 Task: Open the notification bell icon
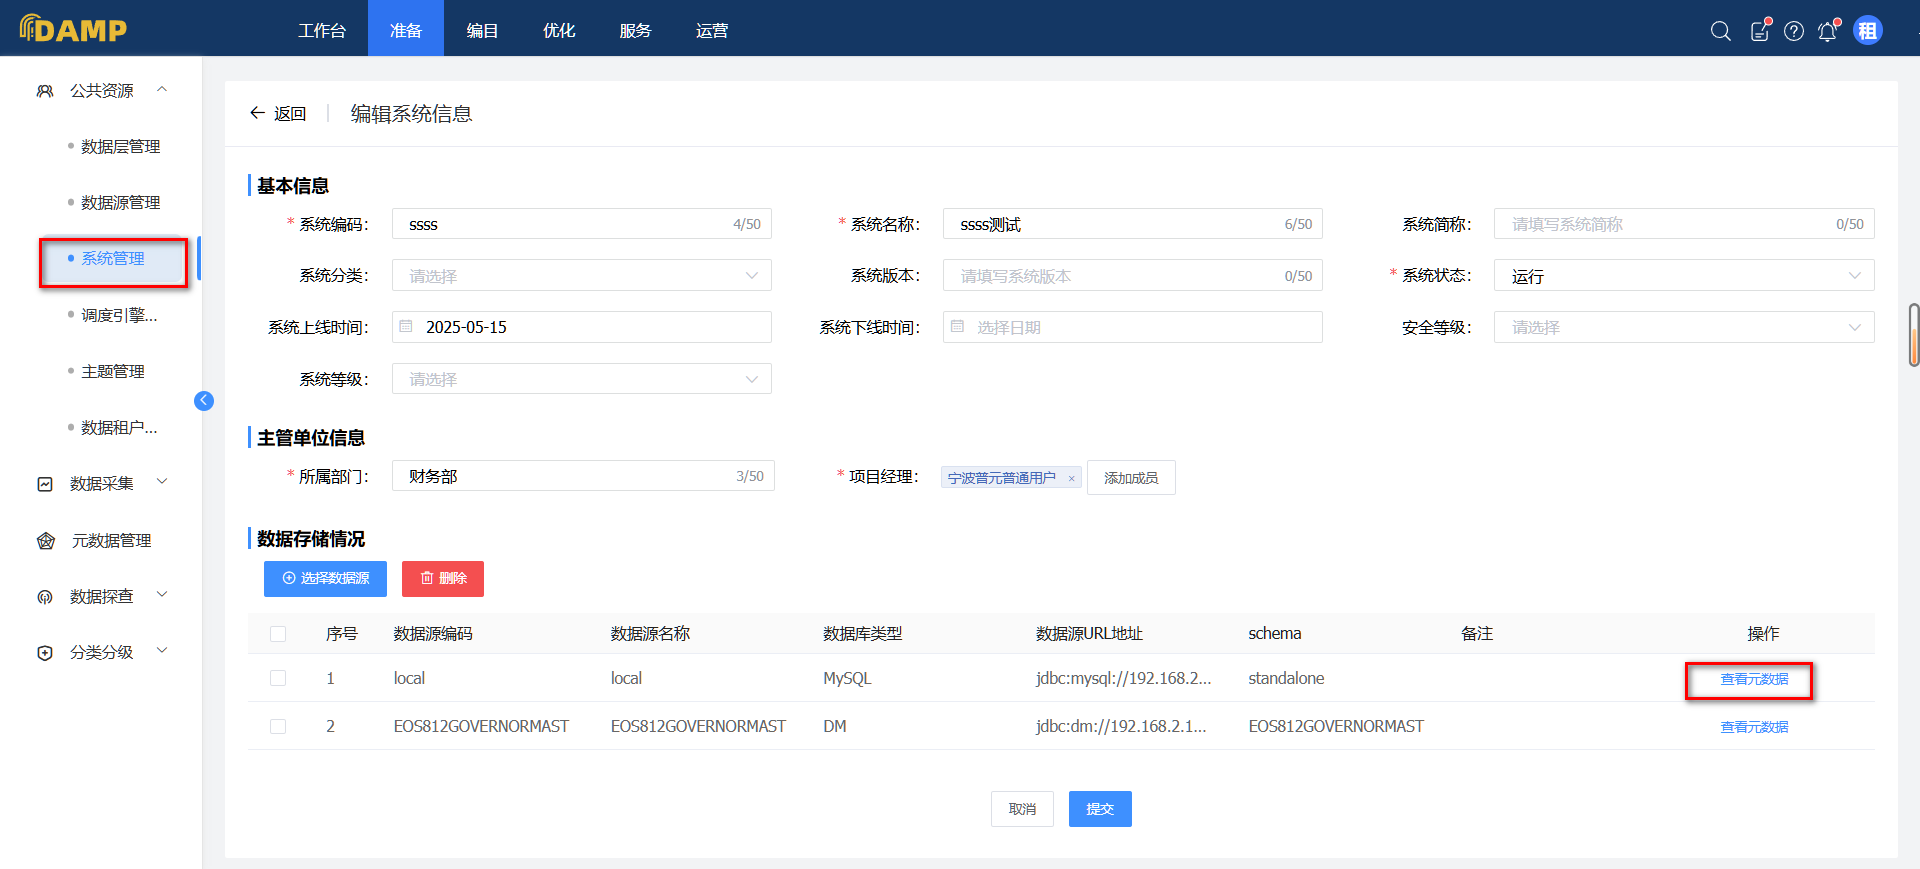[x=1827, y=31]
